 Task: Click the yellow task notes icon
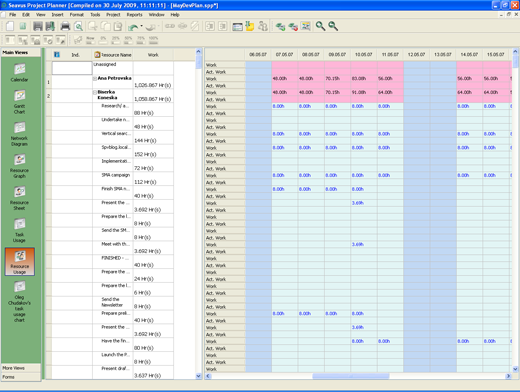click(250, 26)
